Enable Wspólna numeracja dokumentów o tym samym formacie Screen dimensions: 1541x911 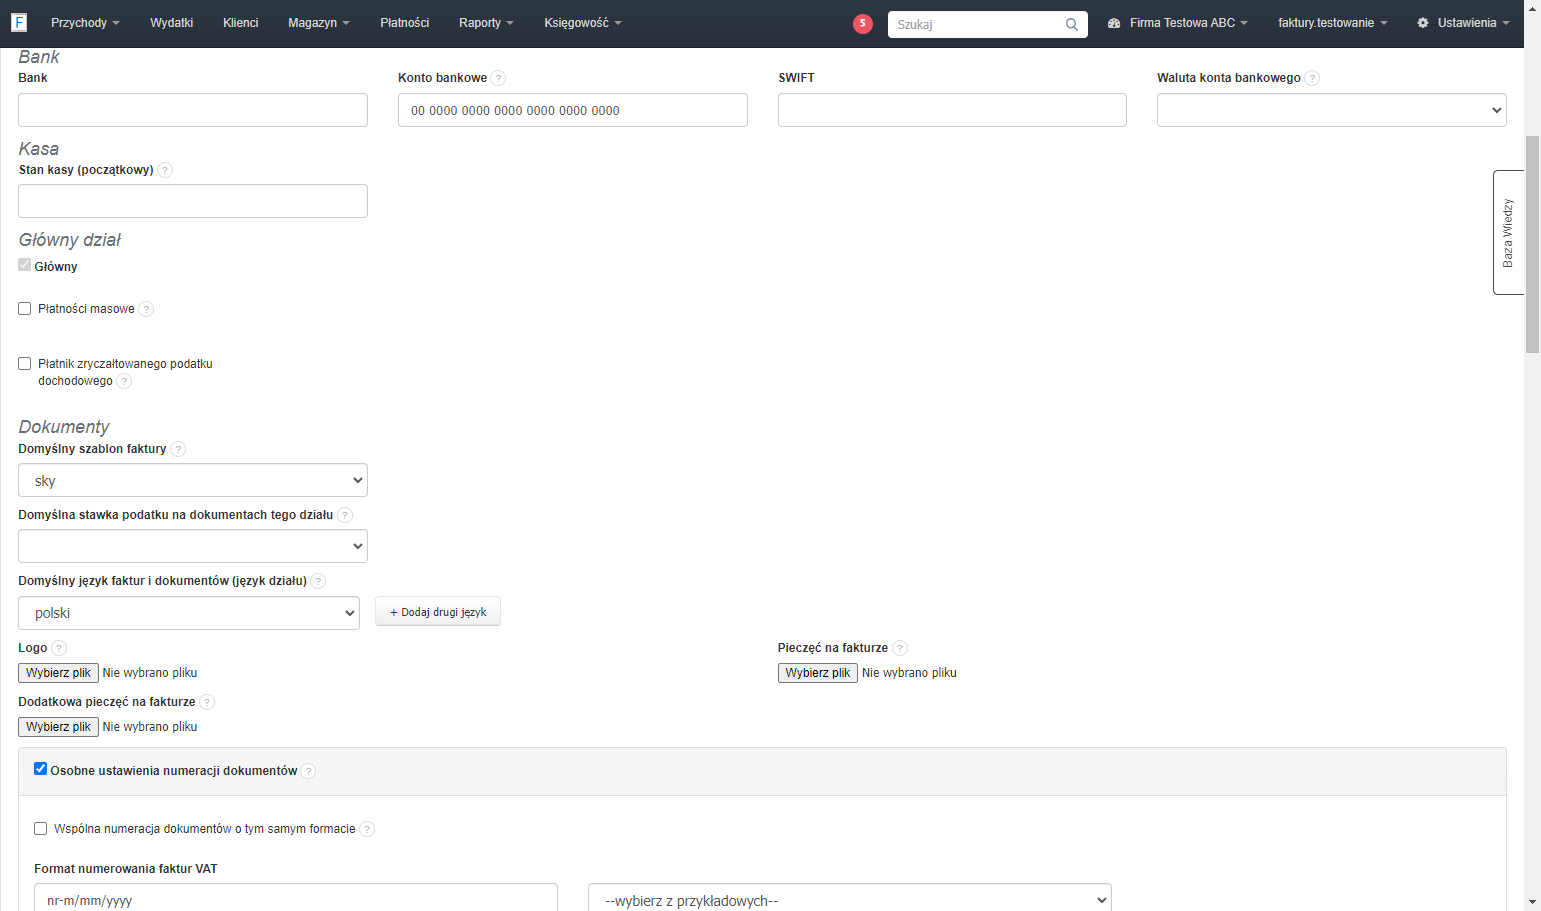pos(41,829)
